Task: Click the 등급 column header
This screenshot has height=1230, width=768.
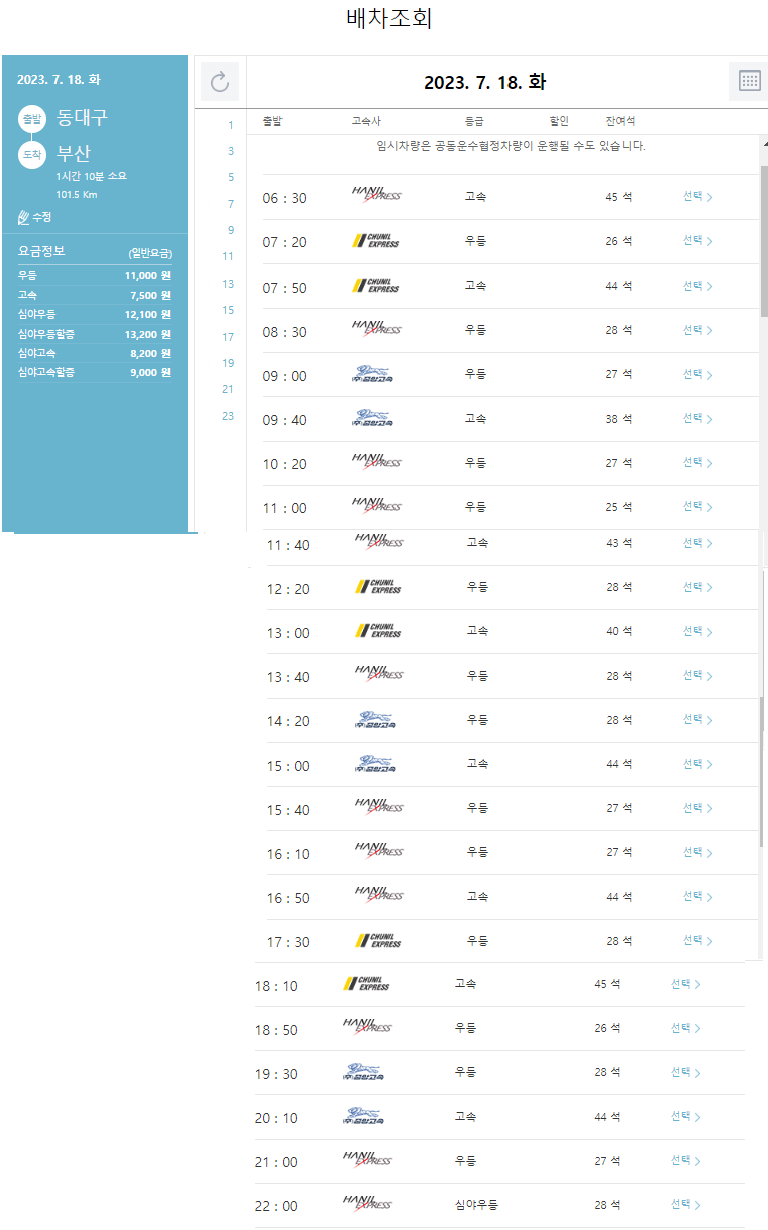Action: click(x=474, y=121)
